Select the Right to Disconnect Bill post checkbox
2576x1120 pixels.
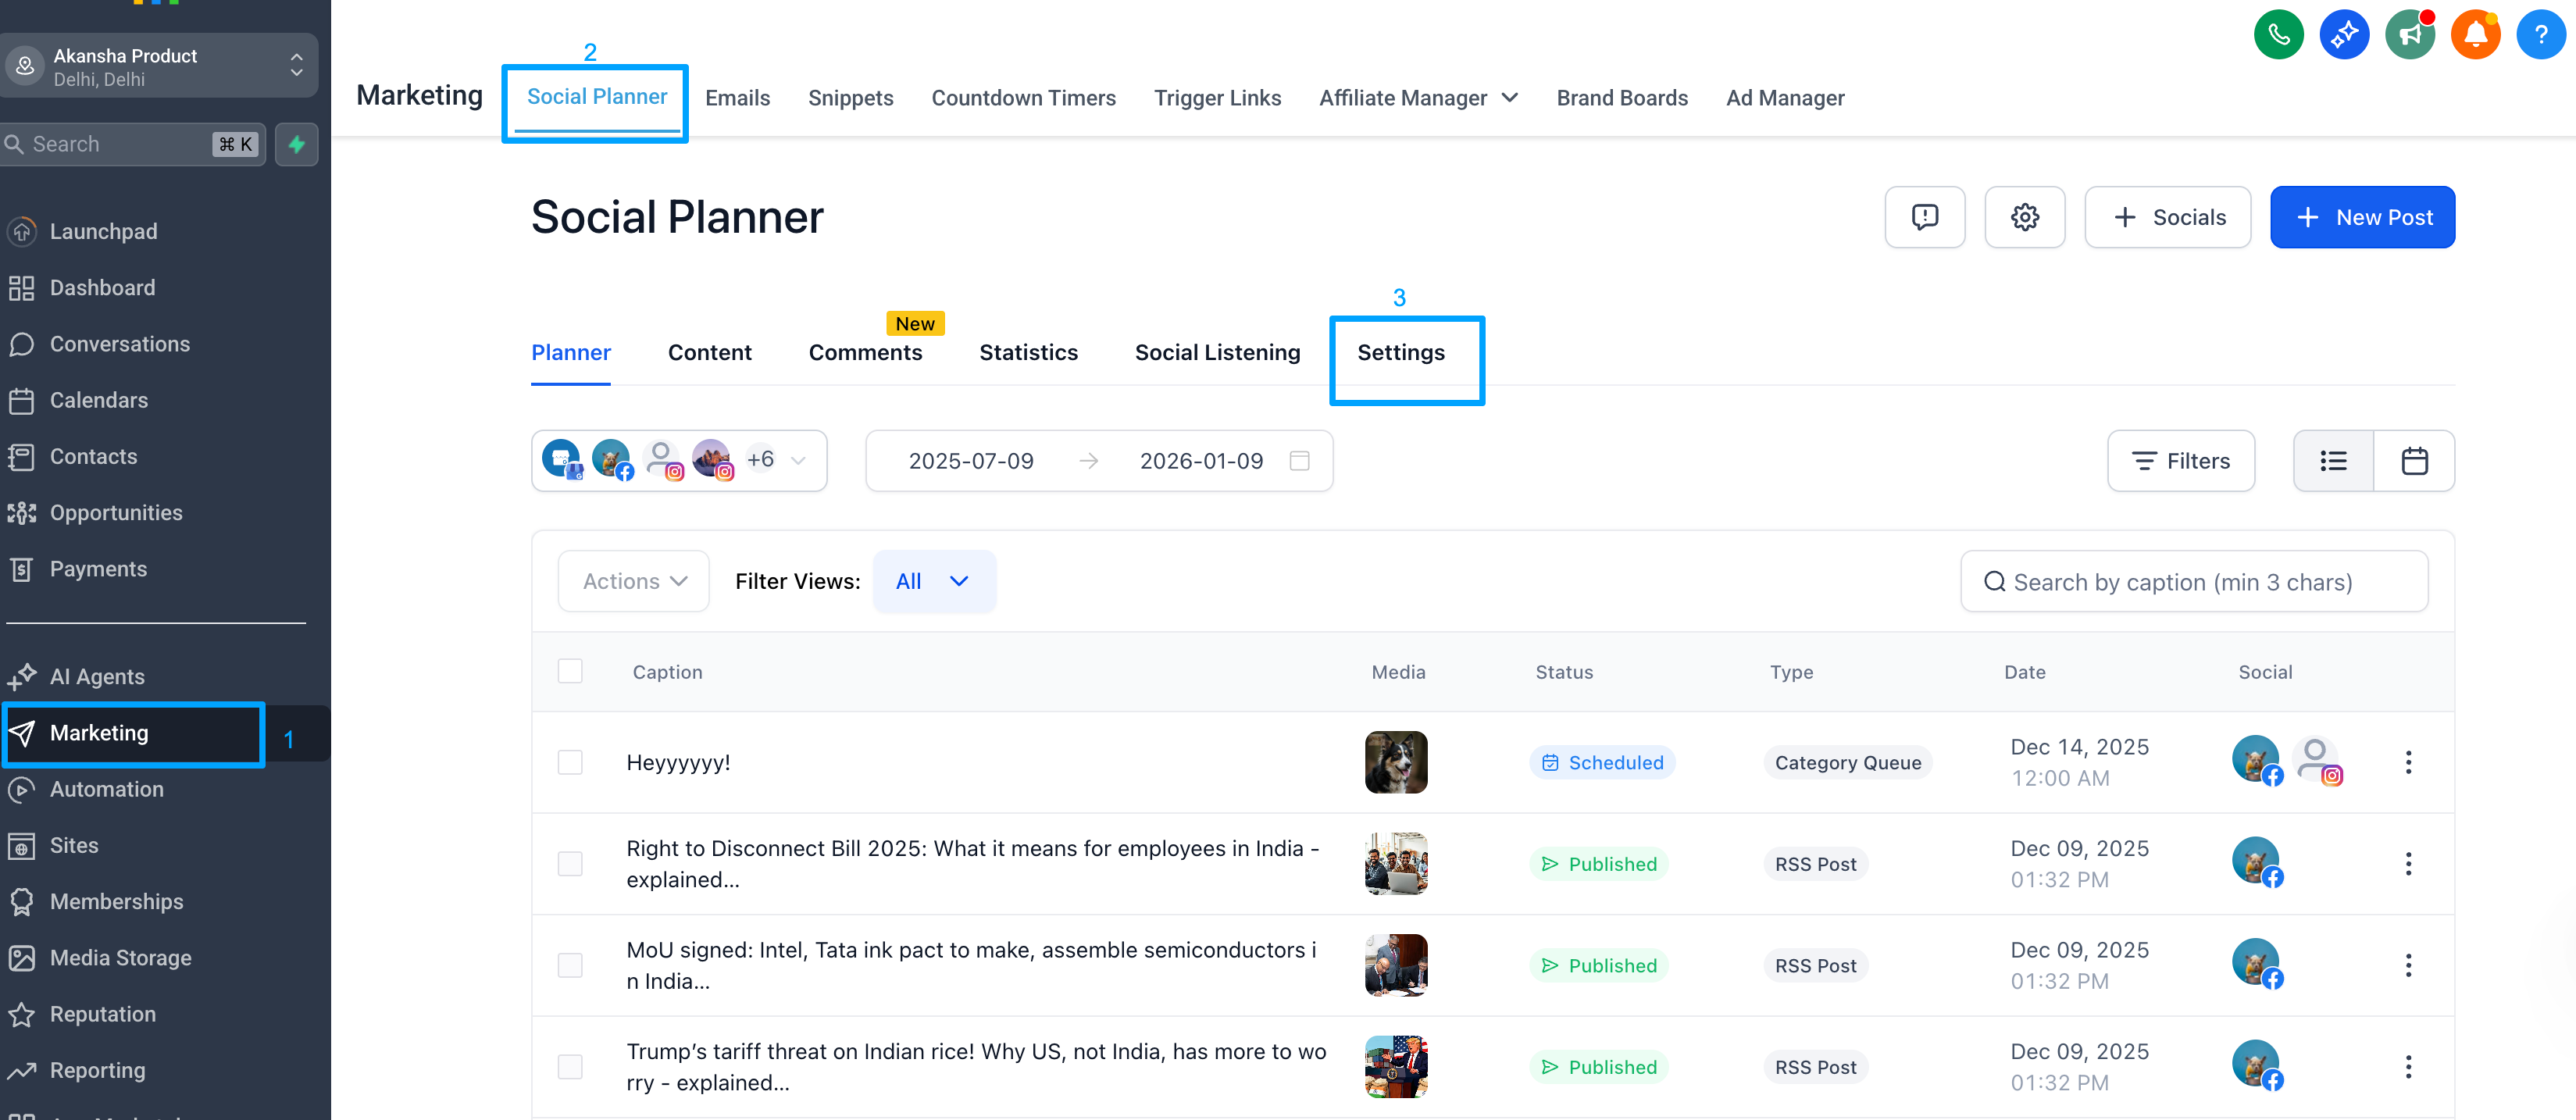pos(570,864)
